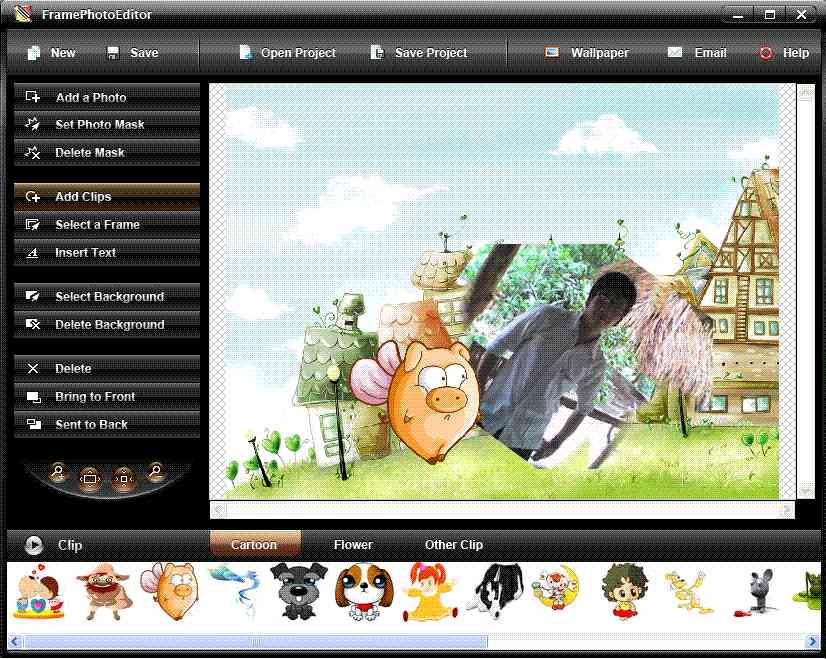Open Project from the top toolbar
Screen dimensions: 826x659
[288, 53]
